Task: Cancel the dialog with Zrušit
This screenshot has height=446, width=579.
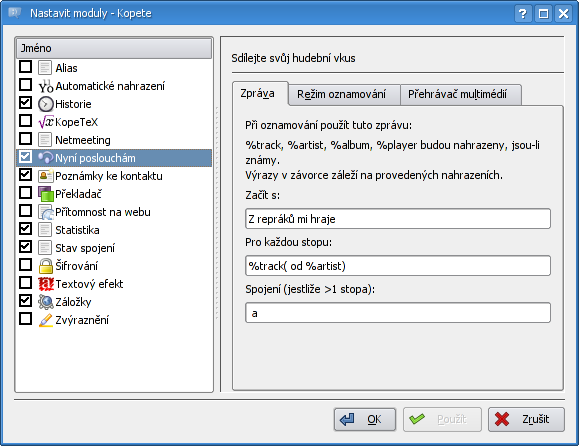Action: (x=526, y=419)
